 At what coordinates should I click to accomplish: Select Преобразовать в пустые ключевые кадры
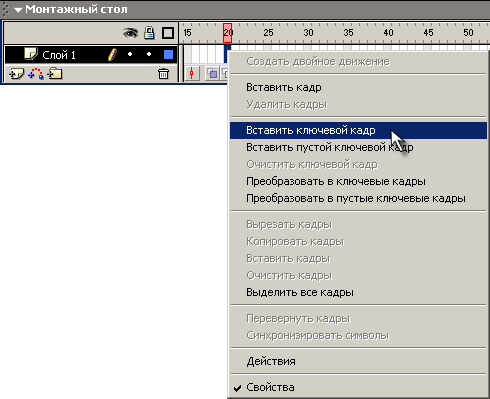358,199
